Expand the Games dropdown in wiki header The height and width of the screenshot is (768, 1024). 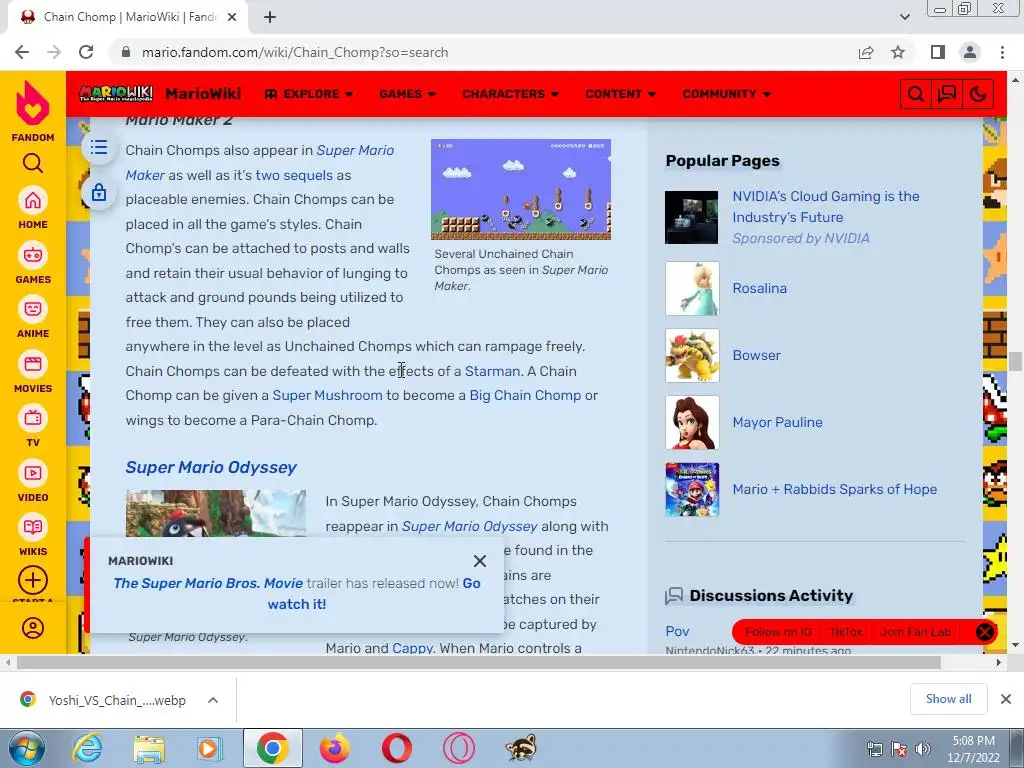tap(408, 94)
